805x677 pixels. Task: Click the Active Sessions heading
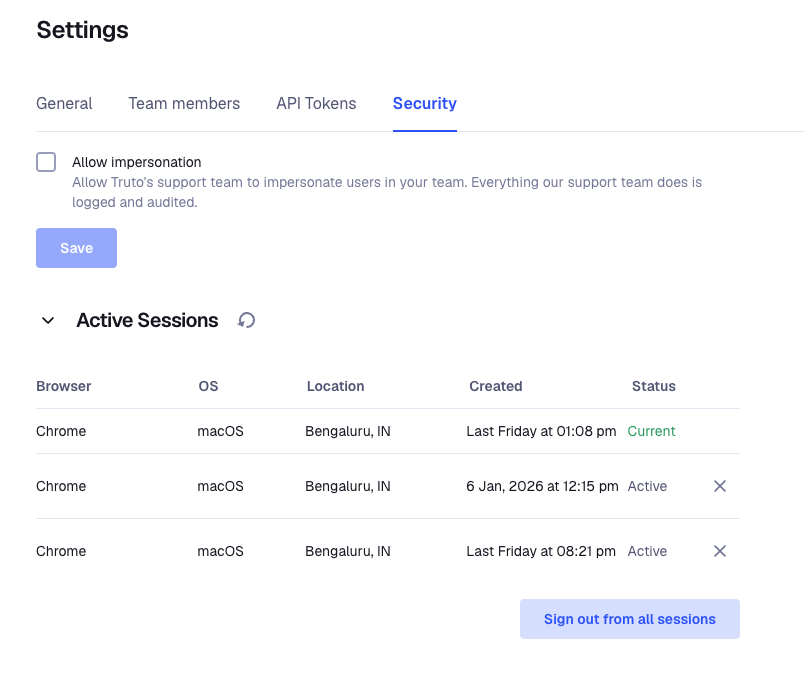pyautogui.click(x=147, y=321)
